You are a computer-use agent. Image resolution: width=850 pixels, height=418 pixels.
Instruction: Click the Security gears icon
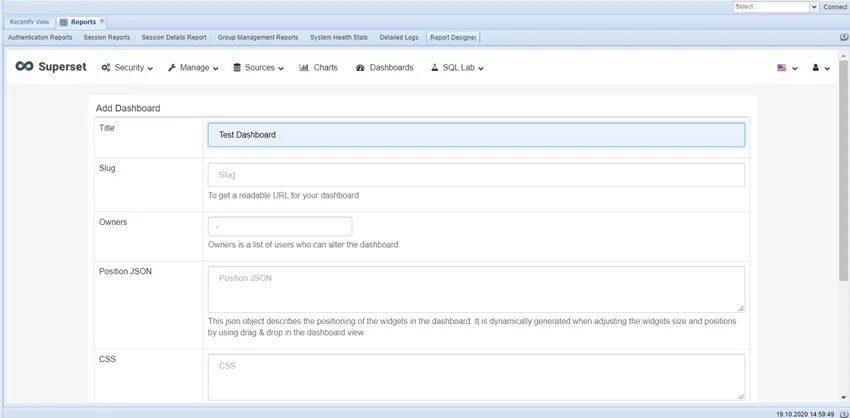[x=106, y=68]
